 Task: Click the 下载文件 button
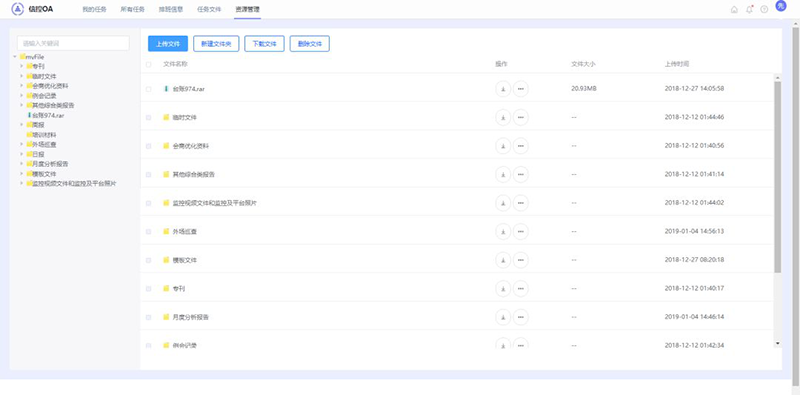pyautogui.click(x=264, y=44)
